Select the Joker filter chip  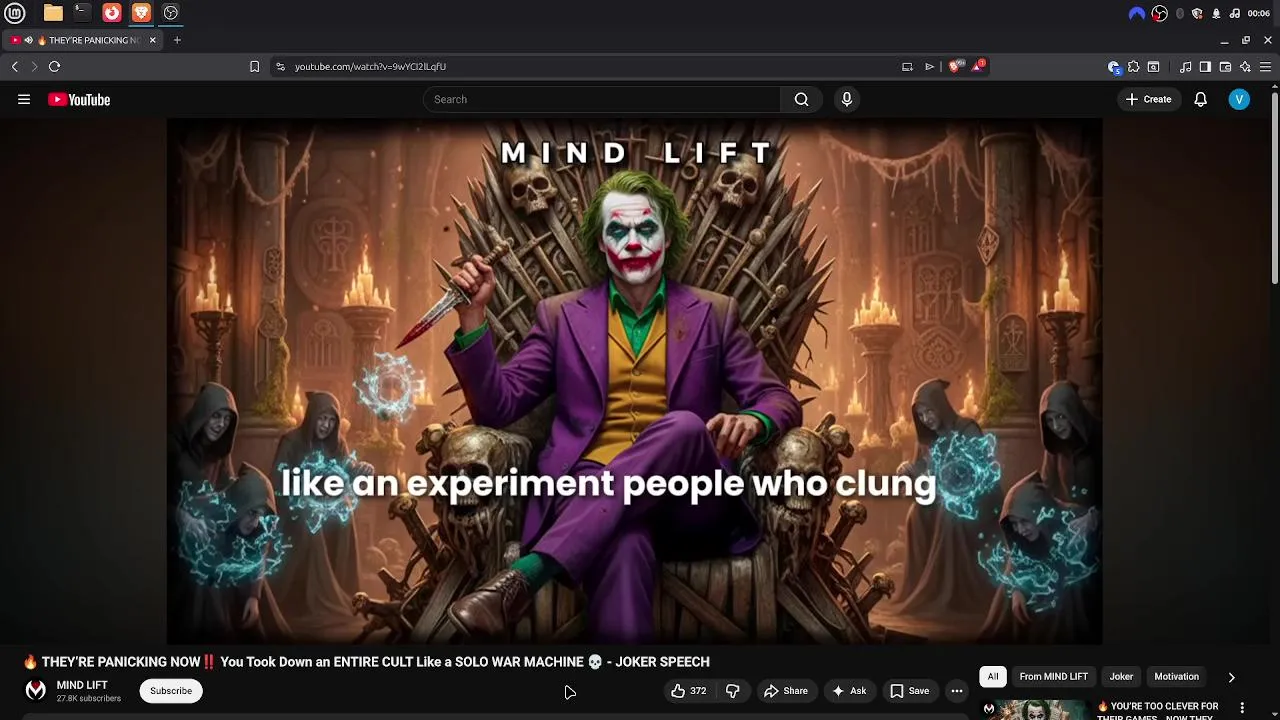pos(1121,677)
